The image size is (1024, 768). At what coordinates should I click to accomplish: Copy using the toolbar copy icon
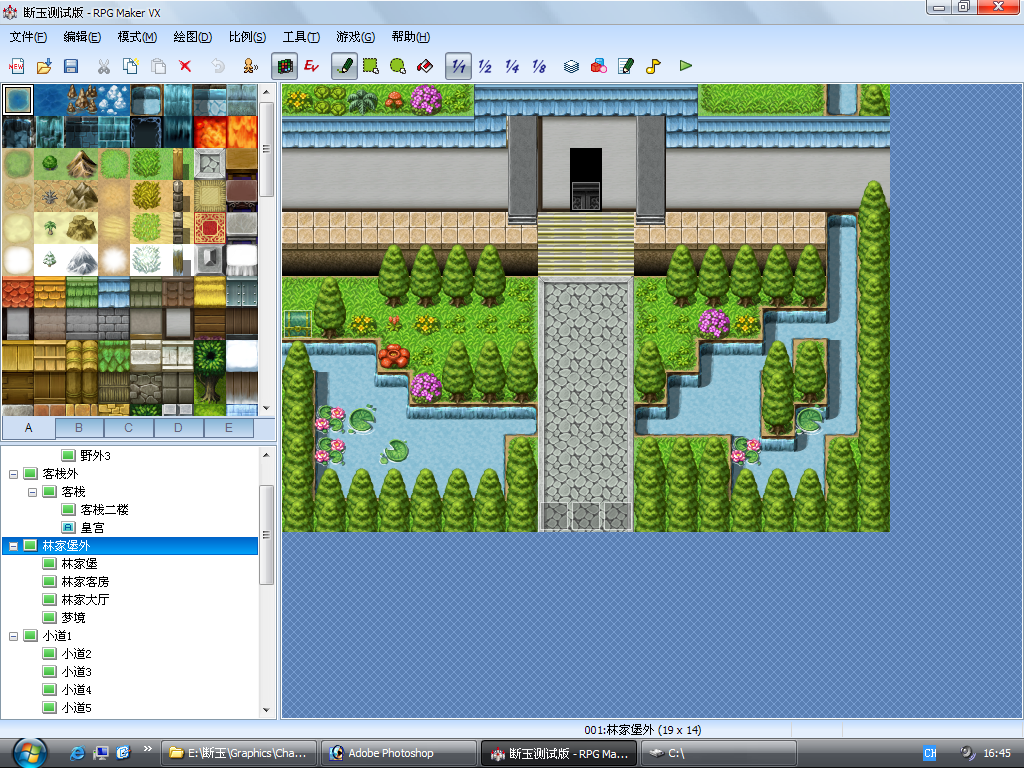(131, 66)
